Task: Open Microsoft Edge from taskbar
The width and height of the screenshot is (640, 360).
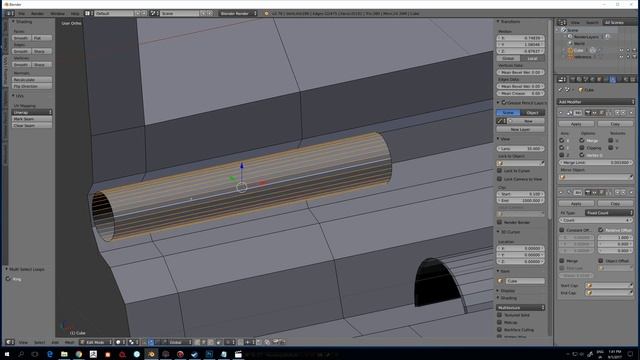Action: 49,354
